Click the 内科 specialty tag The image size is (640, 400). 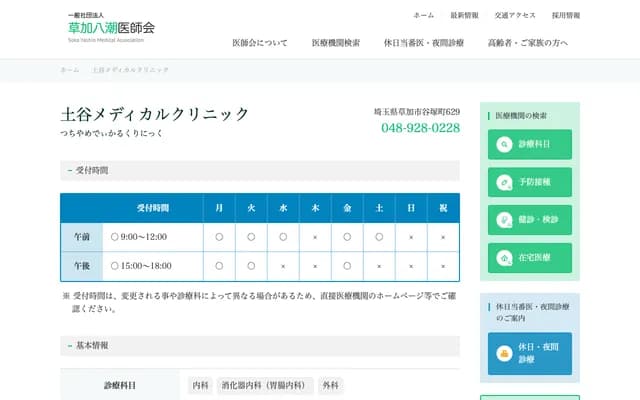click(200, 385)
